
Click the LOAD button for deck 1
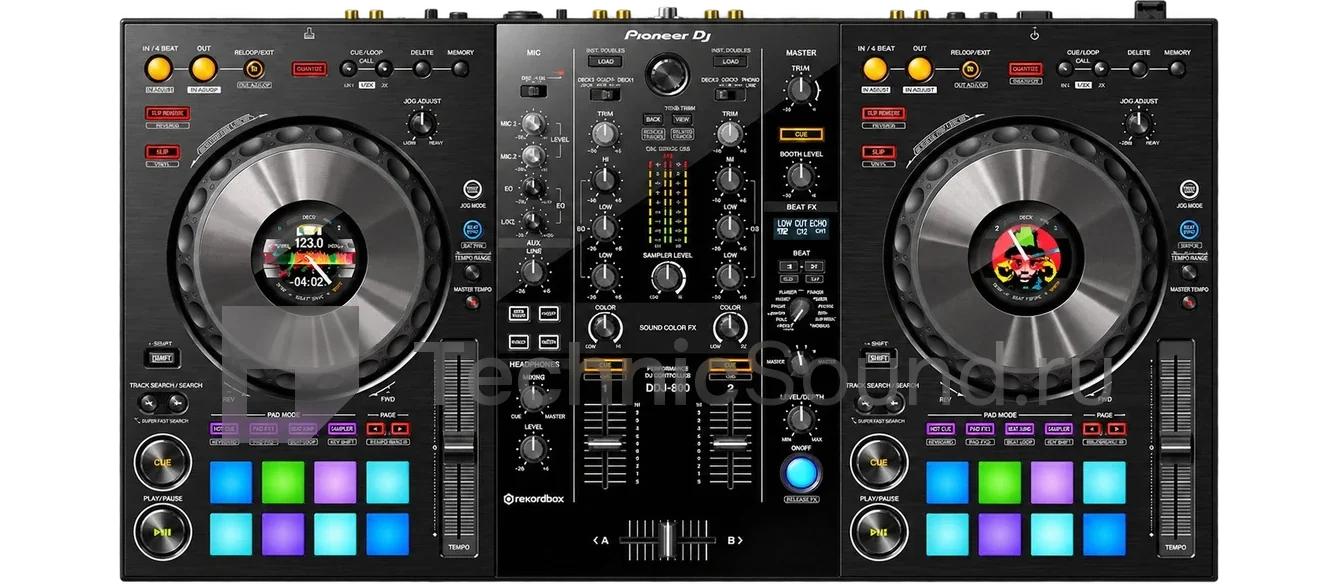606,61
